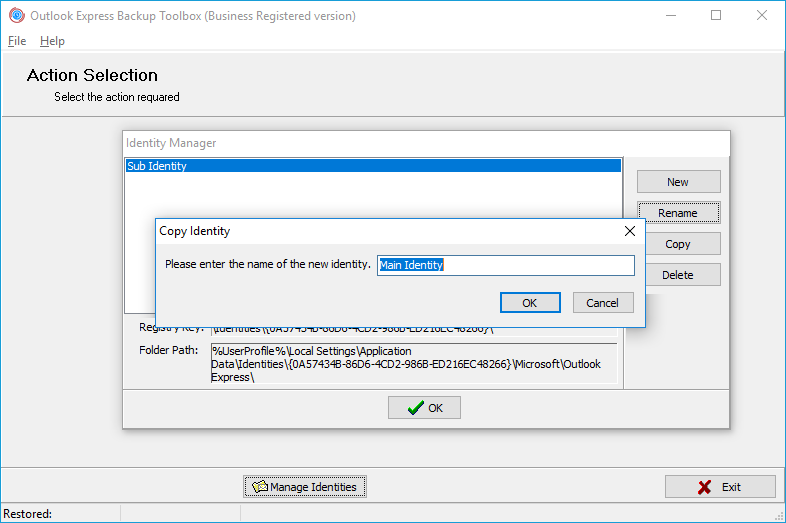Screen dimensions: 786x523
Task: Click the new identity name text field
Action: coord(505,265)
